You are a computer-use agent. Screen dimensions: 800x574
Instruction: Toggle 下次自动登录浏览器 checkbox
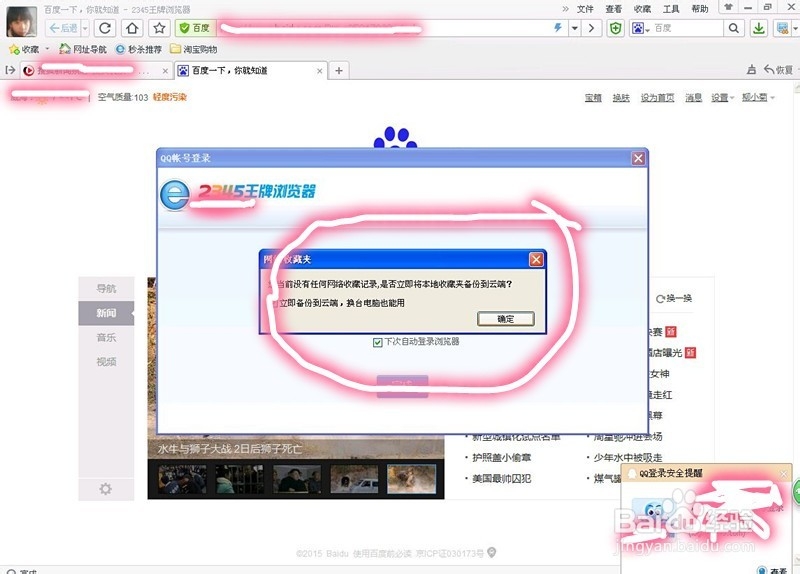[378, 342]
